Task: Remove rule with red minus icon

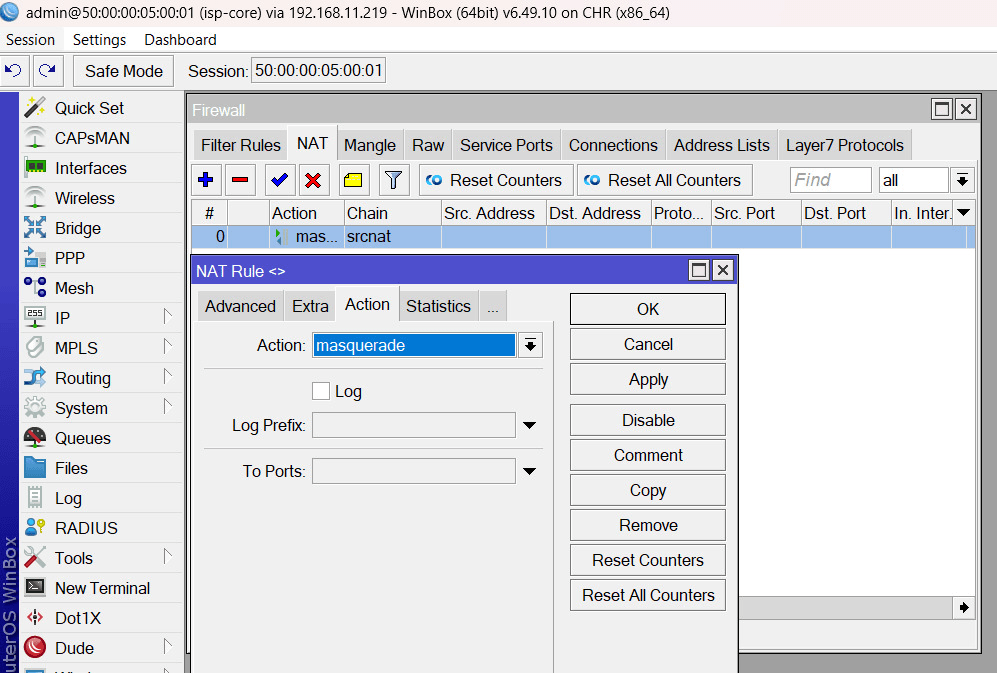Action: (240, 180)
